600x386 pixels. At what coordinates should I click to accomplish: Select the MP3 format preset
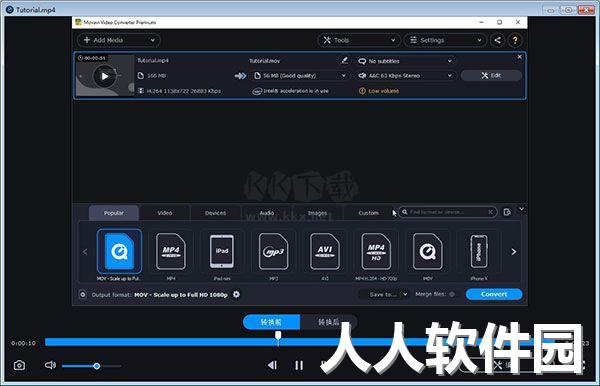274,255
